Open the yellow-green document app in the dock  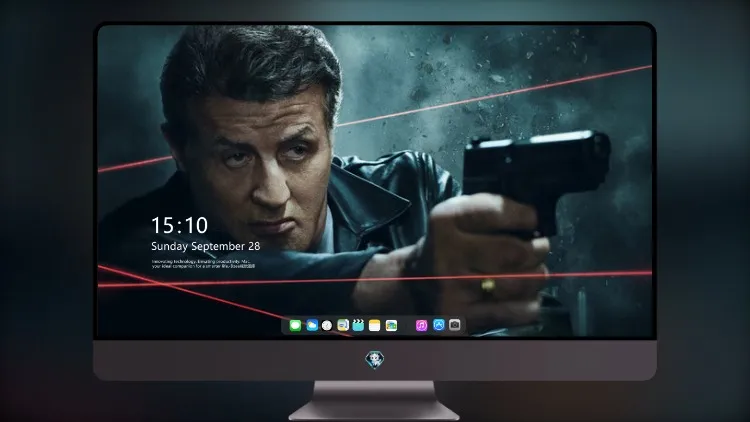pos(342,325)
